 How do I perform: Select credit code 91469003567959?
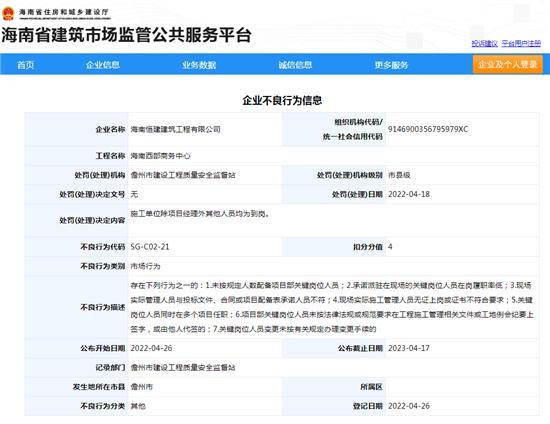click(x=428, y=129)
